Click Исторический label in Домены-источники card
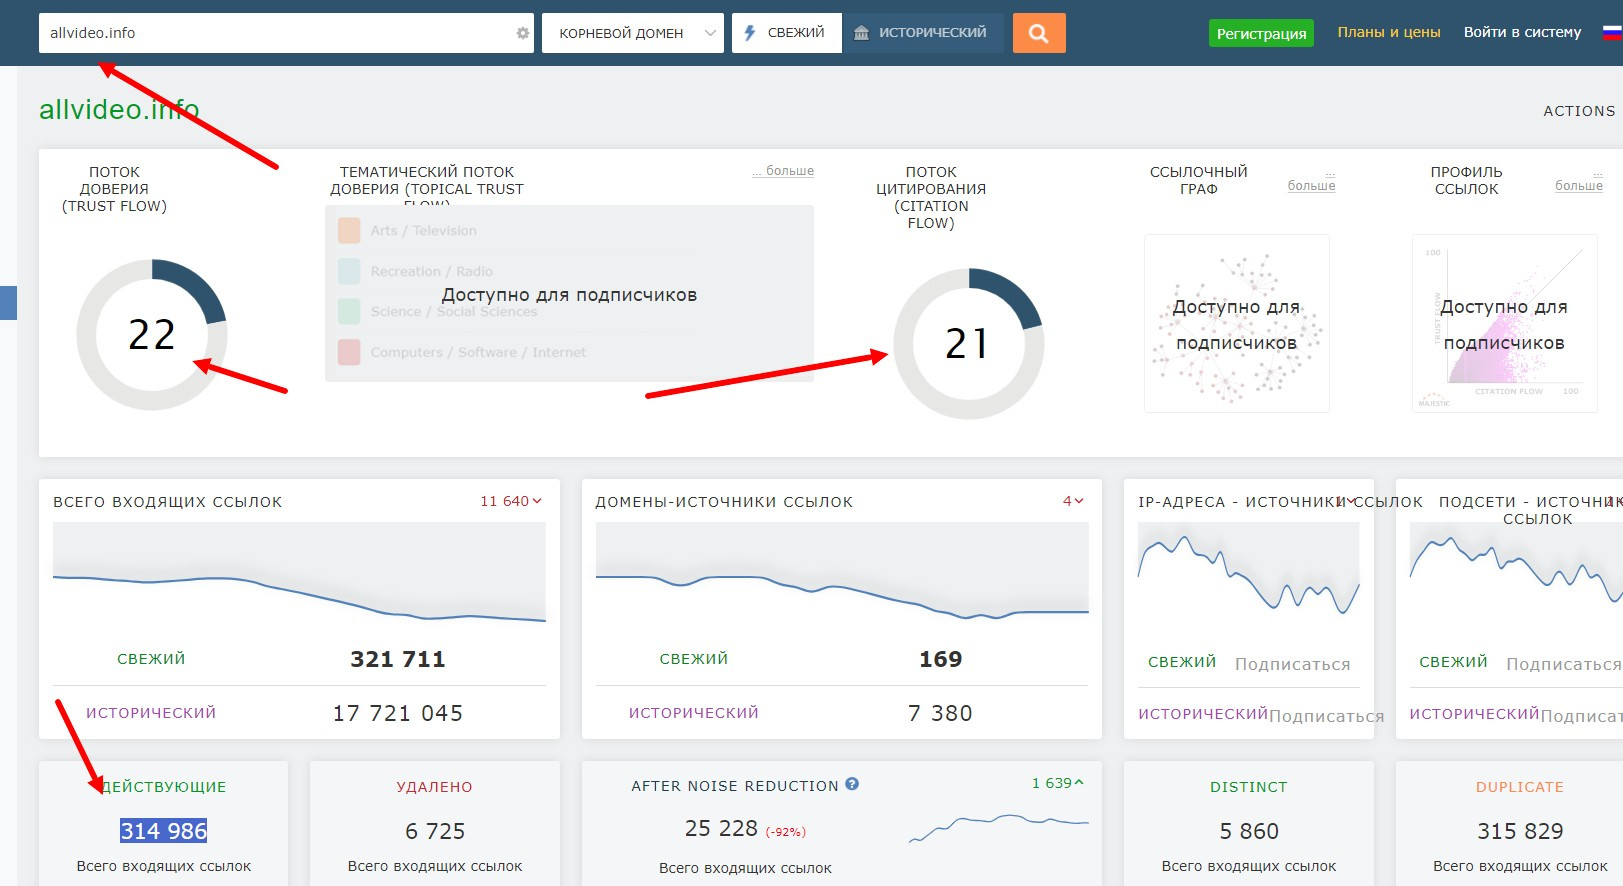Viewport: 1623px width, 886px height. click(694, 713)
